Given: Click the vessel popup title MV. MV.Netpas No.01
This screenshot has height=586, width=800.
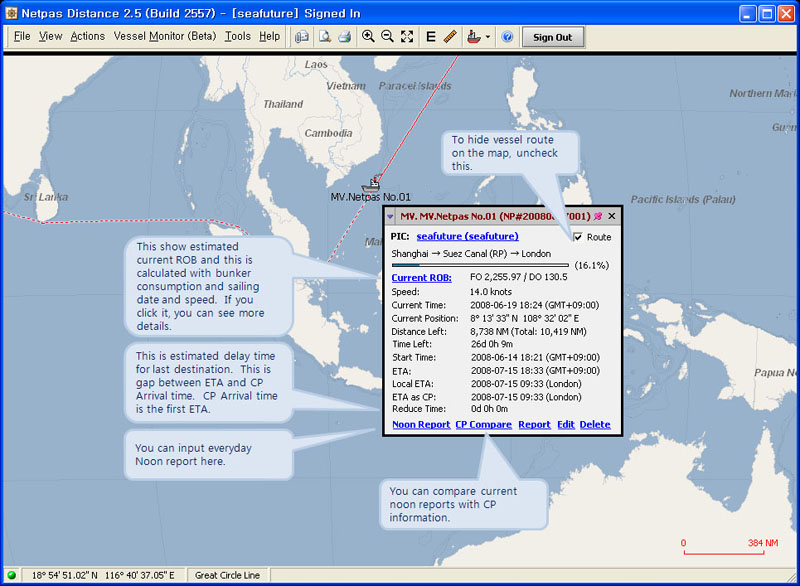Looking at the screenshot, I should pyautogui.click(x=495, y=216).
